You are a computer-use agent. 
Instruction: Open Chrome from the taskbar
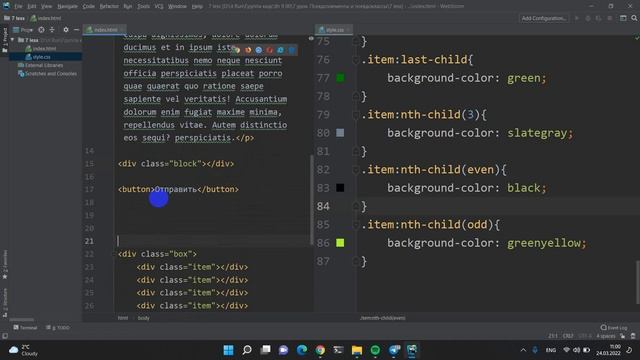pyautogui.click(x=320, y=350)
